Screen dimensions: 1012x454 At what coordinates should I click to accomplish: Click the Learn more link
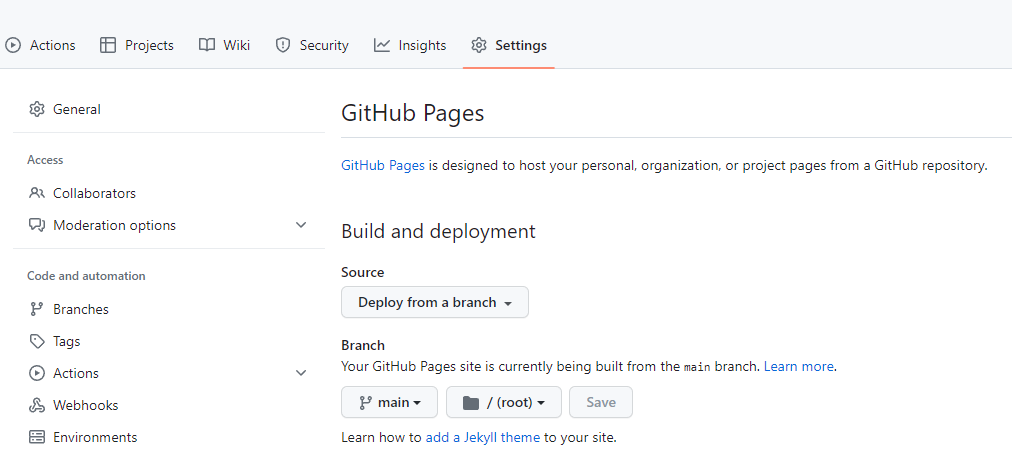pyautogui.click(x=799, y=367)
